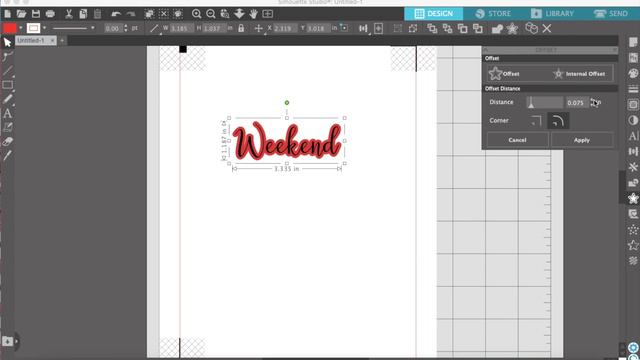Click the Weld icon in top toolbar
The height and width of the screenshot is (360, 640).
497,29
